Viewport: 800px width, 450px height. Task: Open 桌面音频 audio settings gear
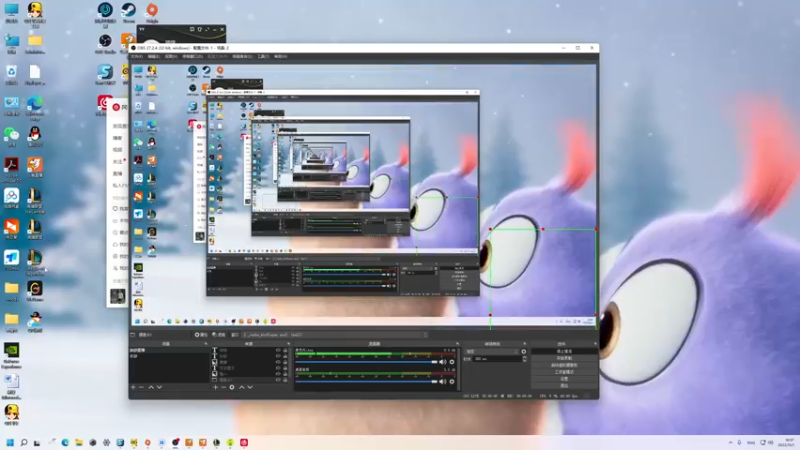pyautogui.click(x=452, y=382)
